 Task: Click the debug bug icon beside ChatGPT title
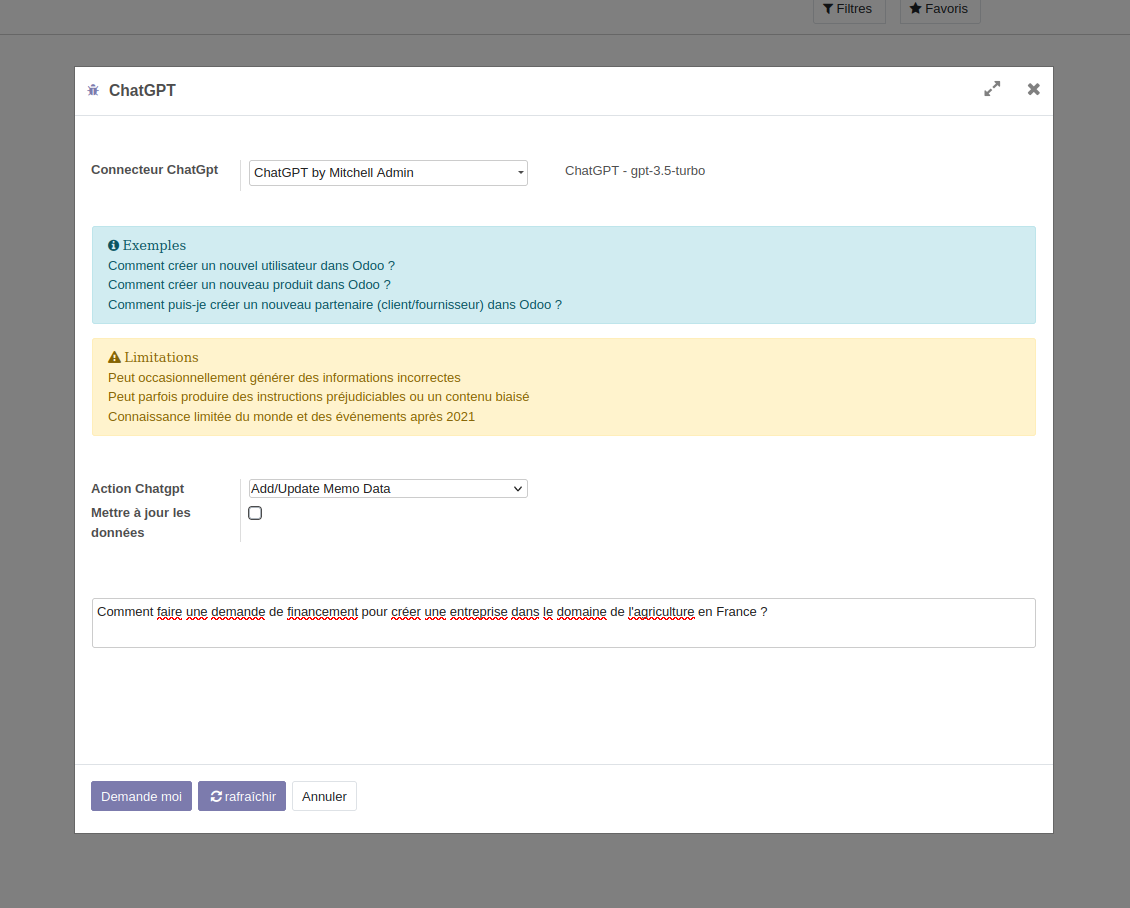(x=93, y=90)
